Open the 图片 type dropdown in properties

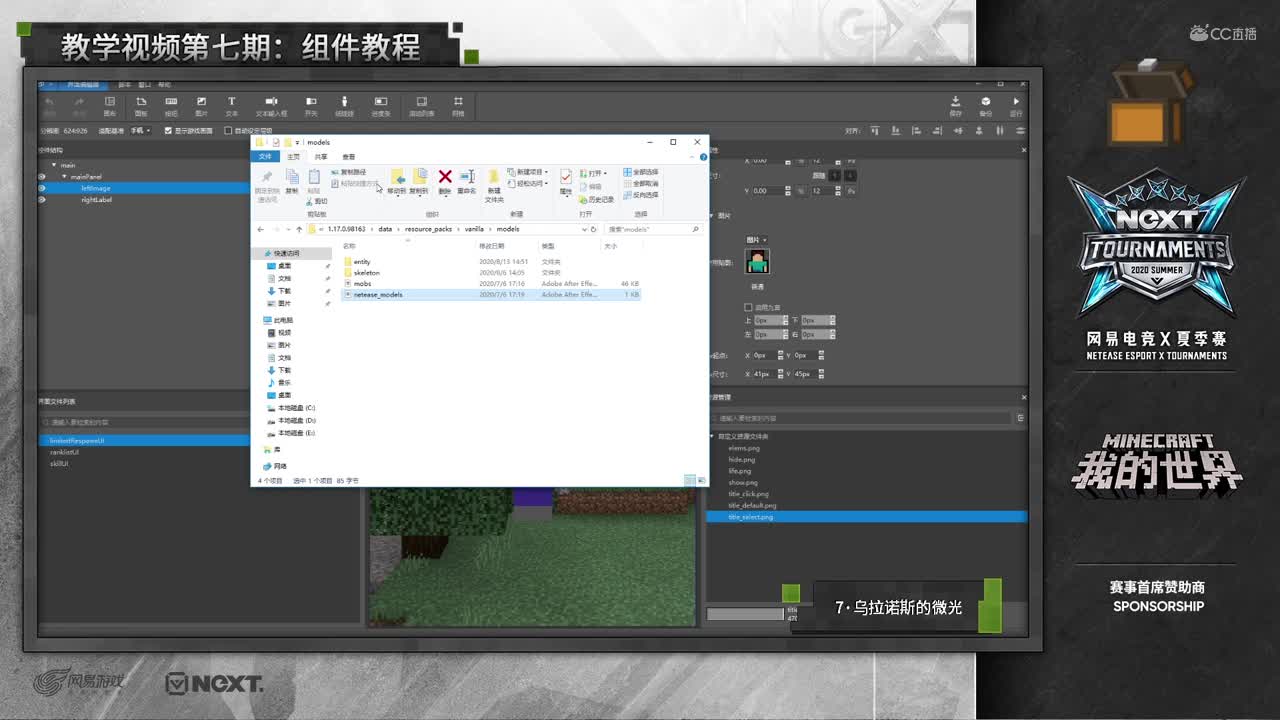tap(758, 240)
